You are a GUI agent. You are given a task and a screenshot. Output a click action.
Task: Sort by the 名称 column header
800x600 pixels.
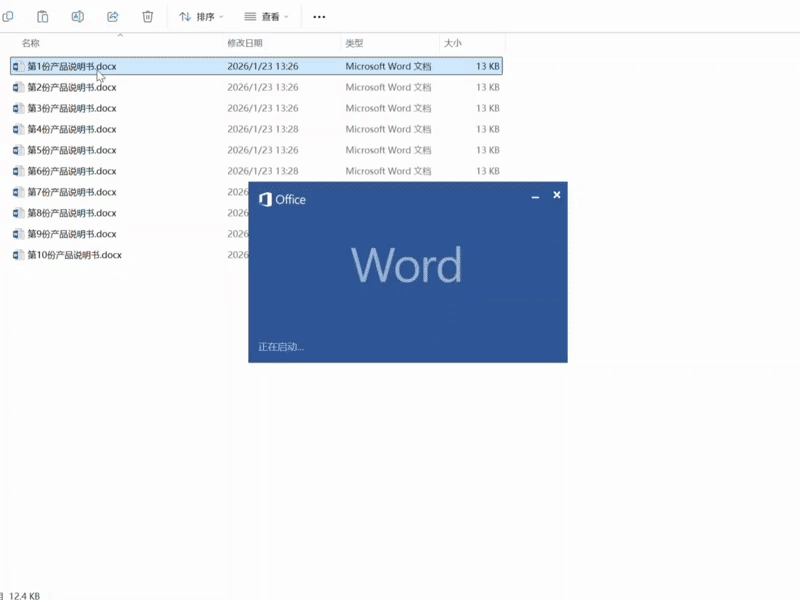(31, 43)
